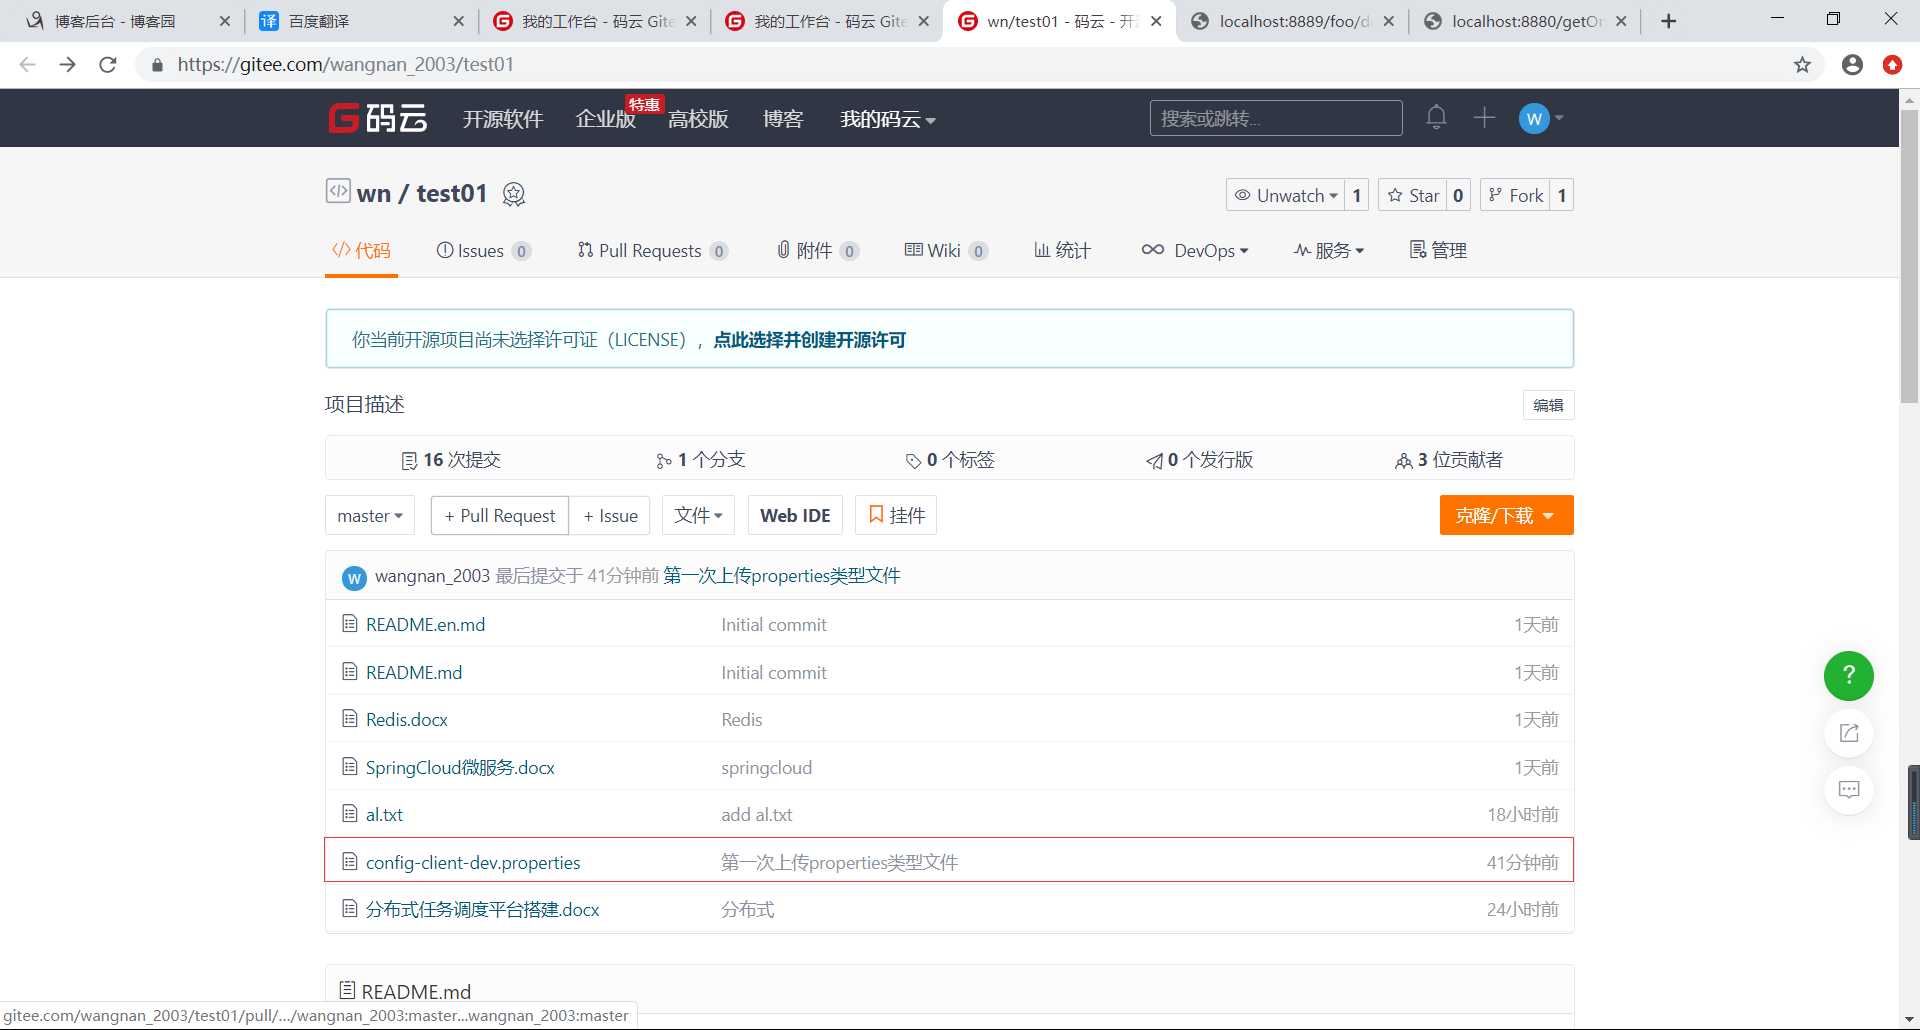Click 博客 in the top navigation

click(x=783, y=119)
